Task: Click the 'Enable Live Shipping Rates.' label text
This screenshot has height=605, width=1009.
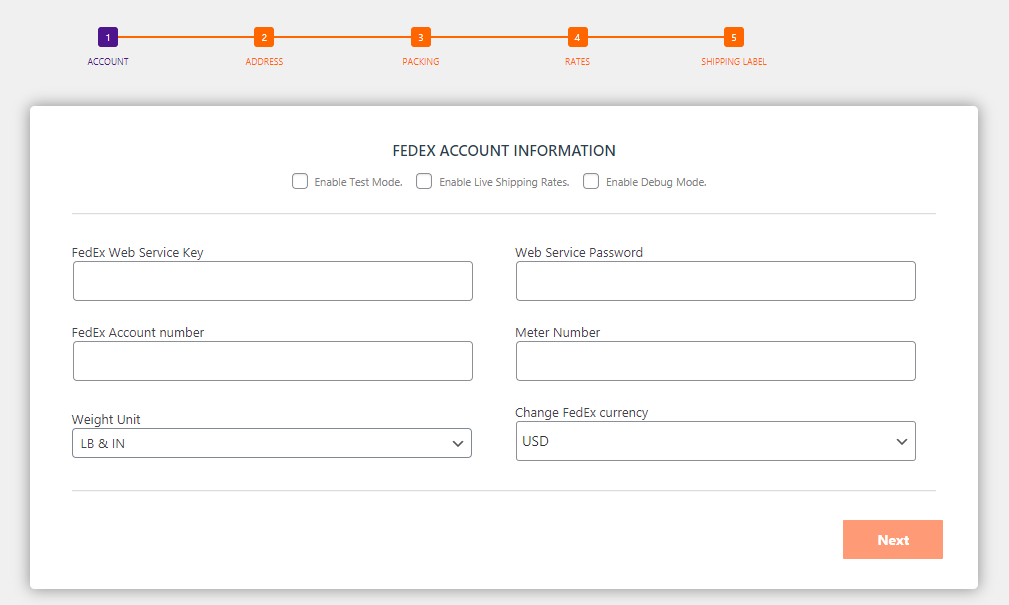Action: pos(504,182)
